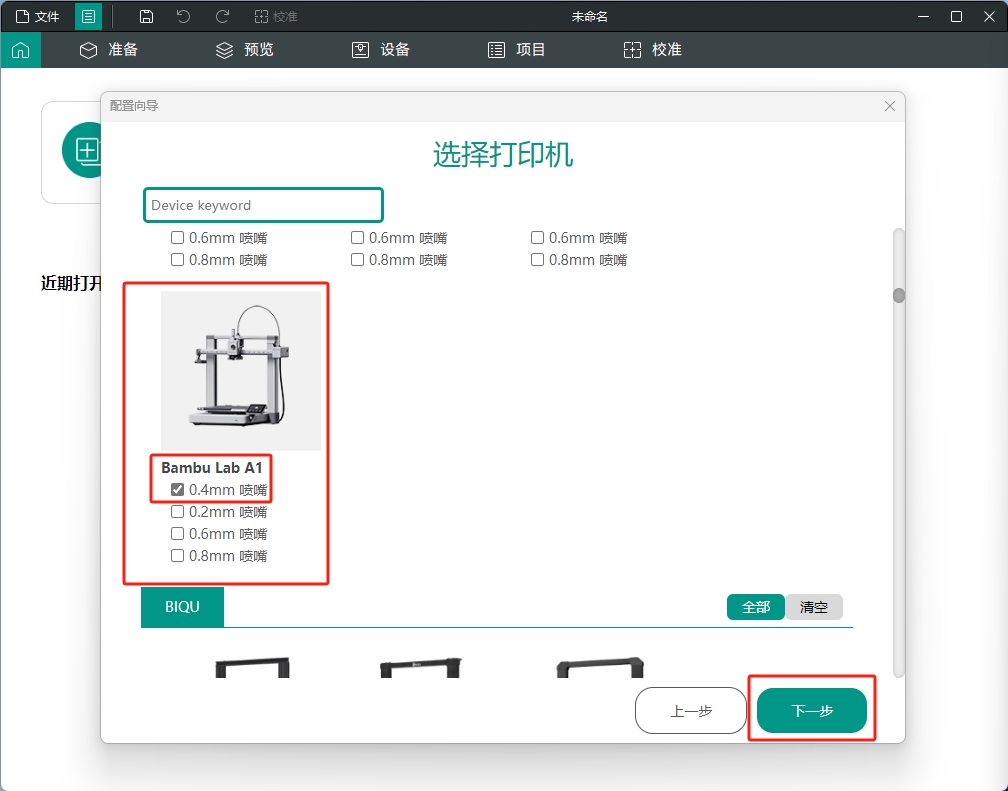The height and width of the screenshot is (791, 1008).
Task: Close the 配置向导 dialog
Action: pos(890,106)
